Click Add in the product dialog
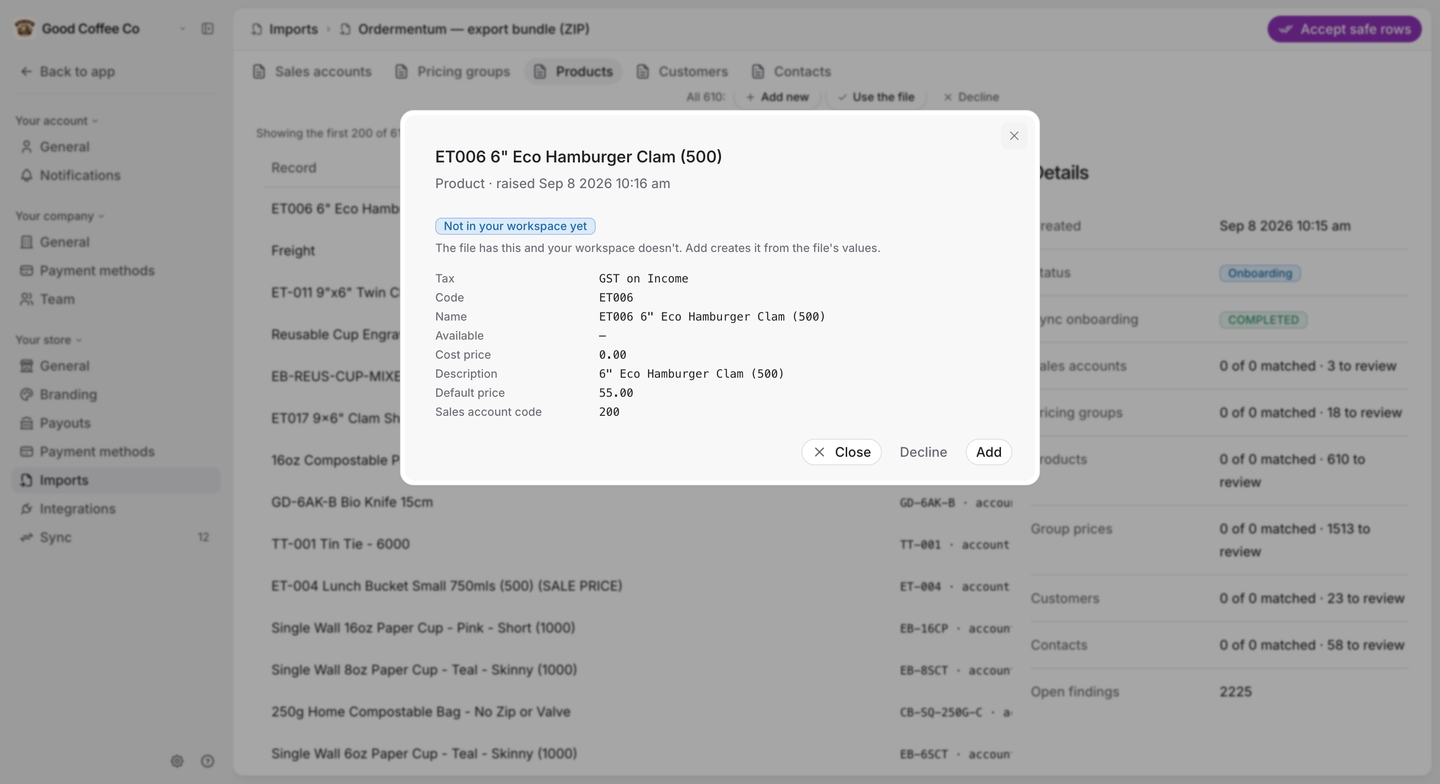The image size is (1440, 784). click(x=989, y=452)
